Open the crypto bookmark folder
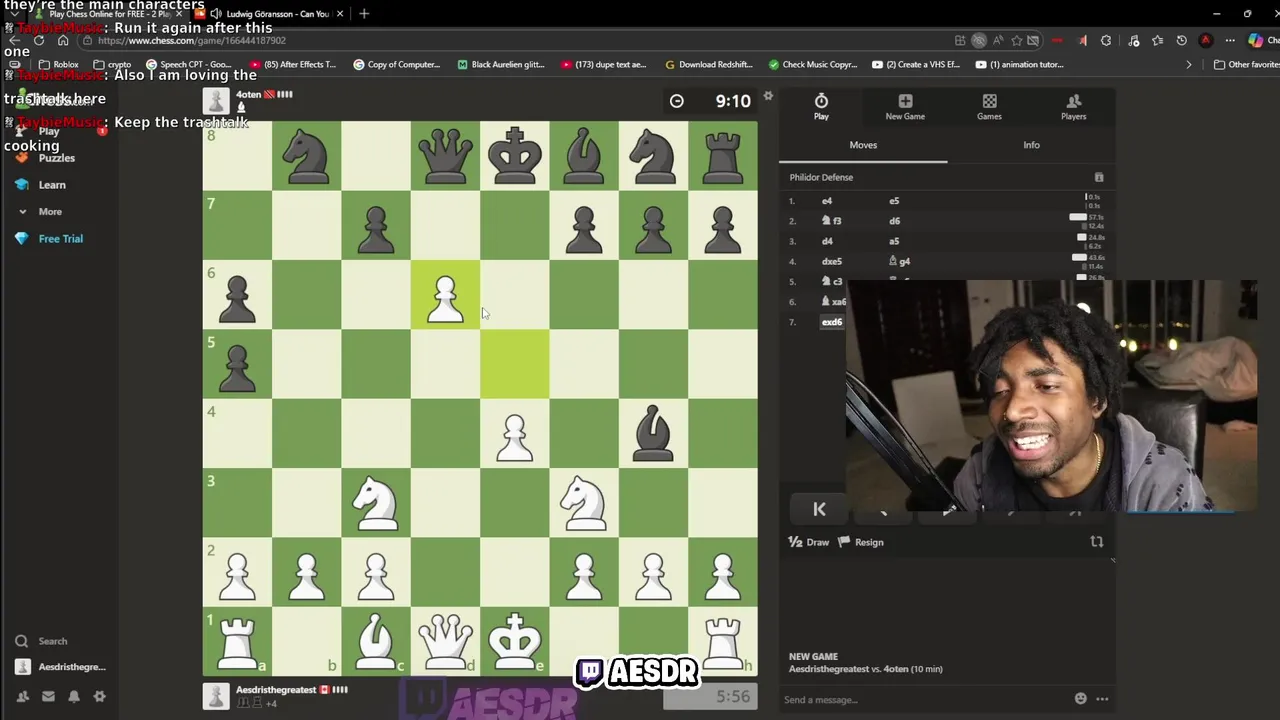This screenshot has width=1280, height=720. (112, 65)
